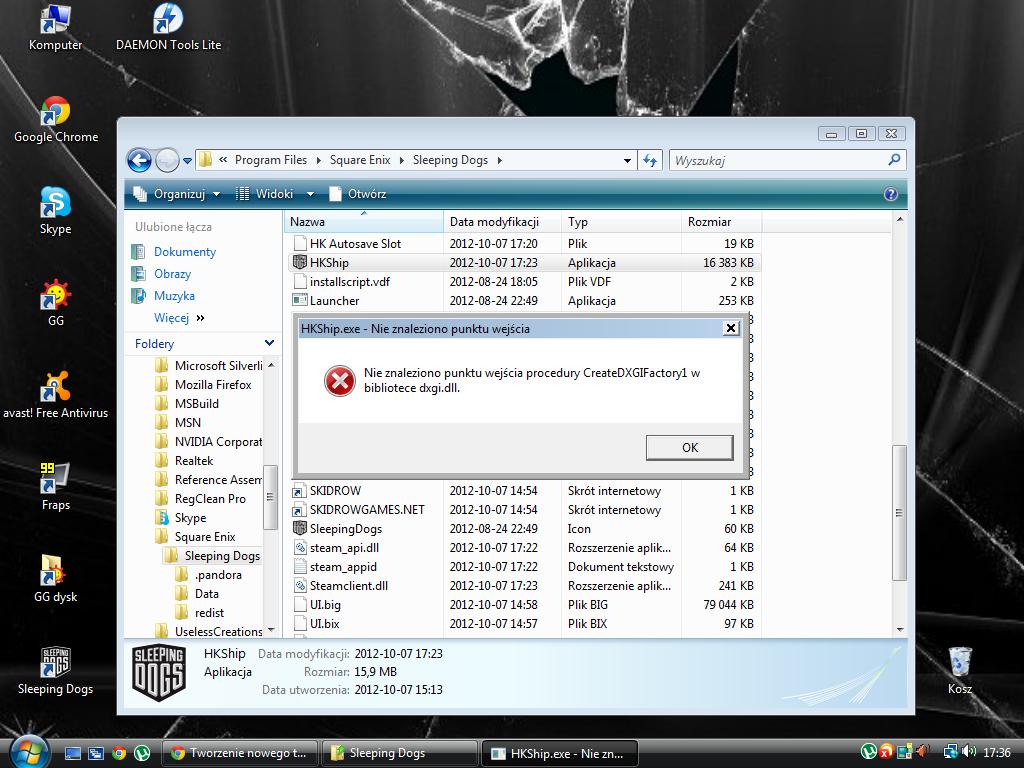
Task: Select Data folder in tree
Action: pyautogui.click(x=206, y=594)
